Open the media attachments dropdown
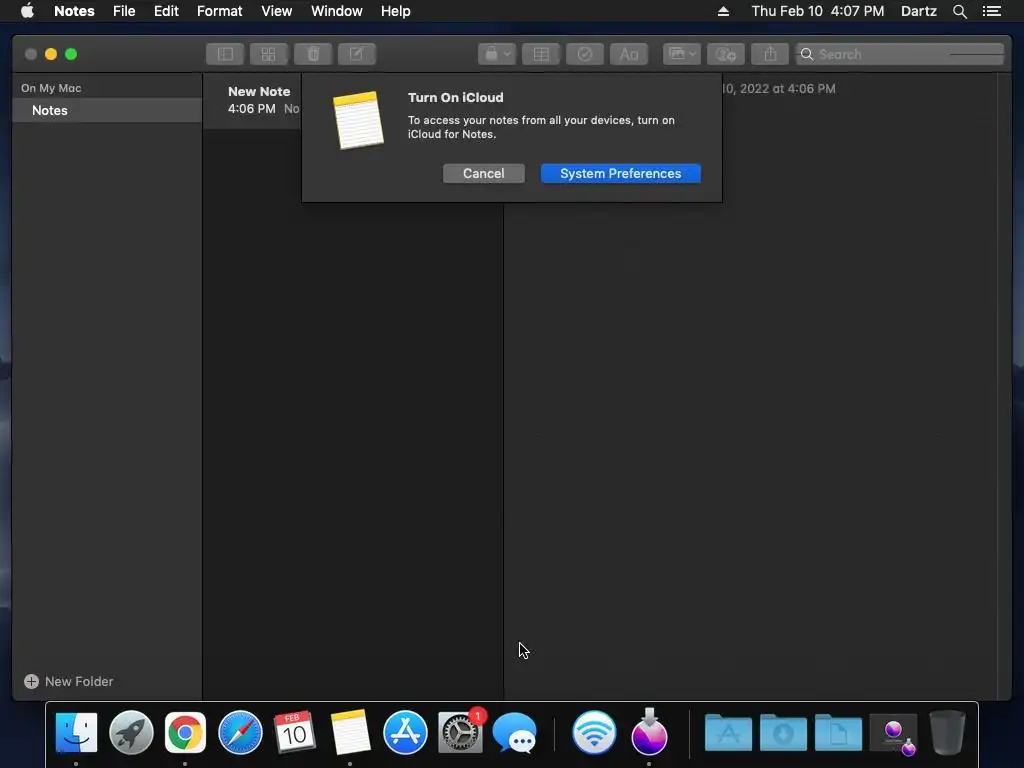The width and height of the screenshot is (1024, 768). click(682, 54)
